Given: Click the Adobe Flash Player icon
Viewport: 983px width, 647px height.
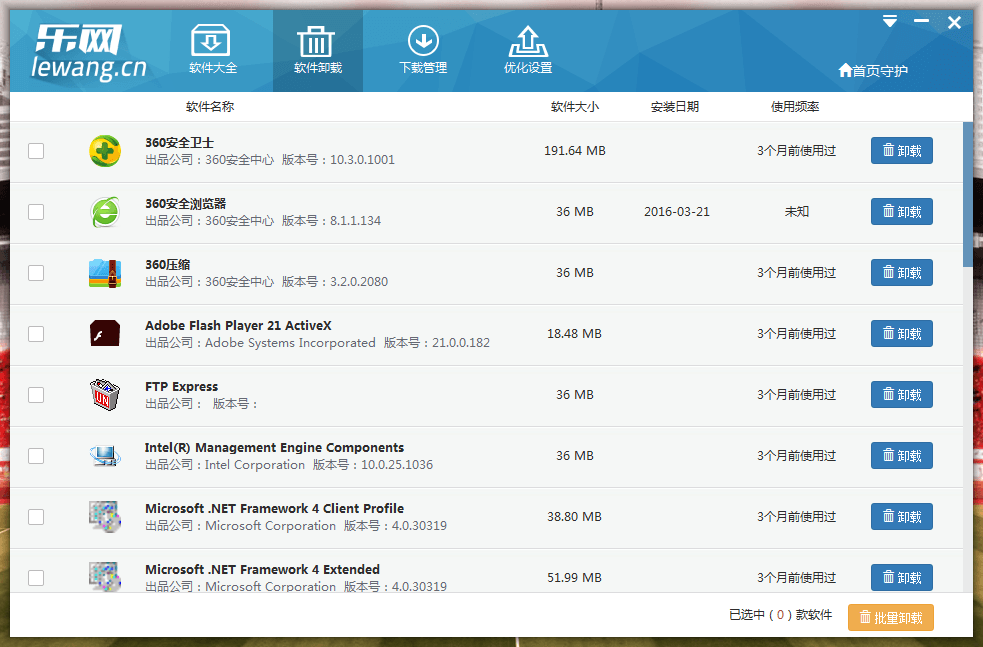Looking at the screenshot, I should point(105,334).
